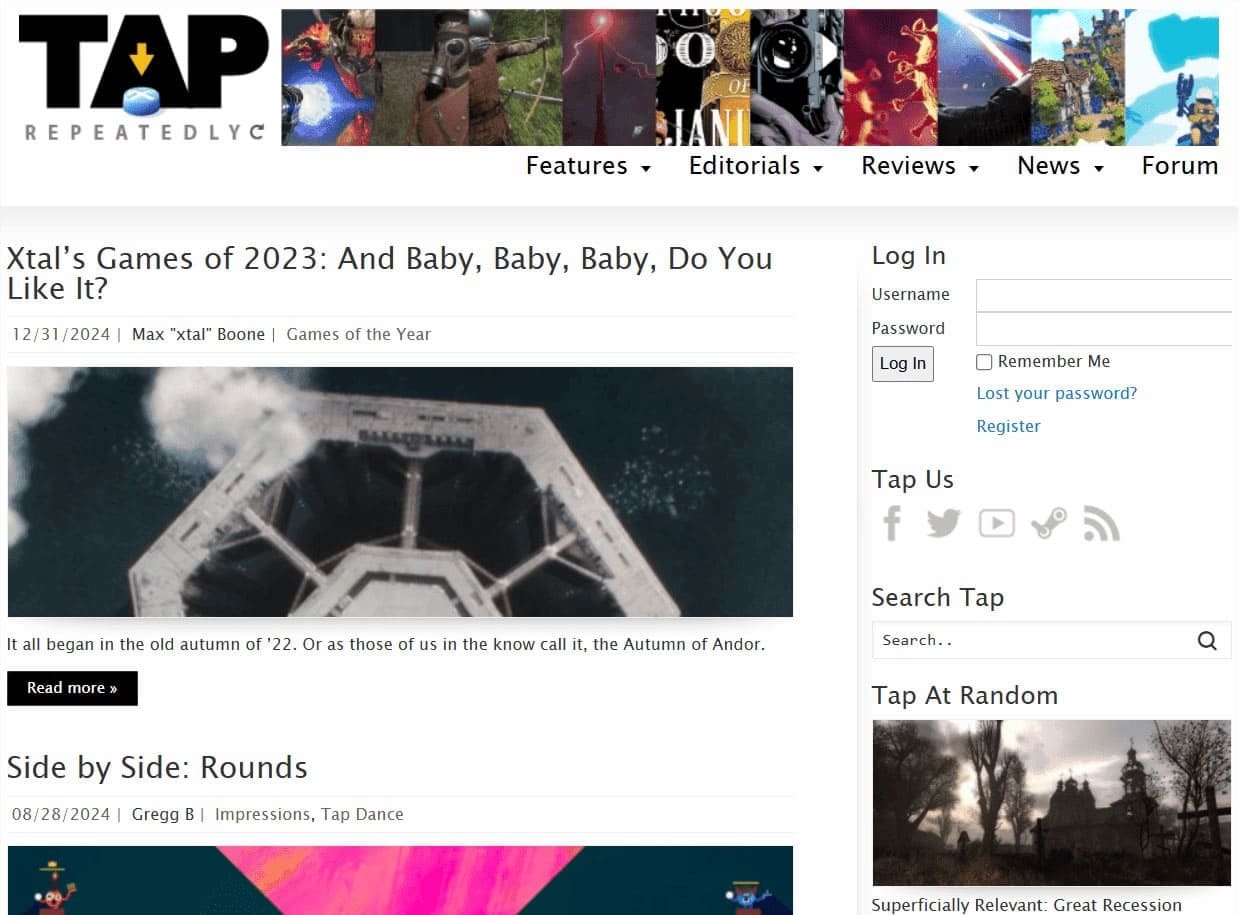
Task: Open the Lost your password link
Action: (1057, 393)
